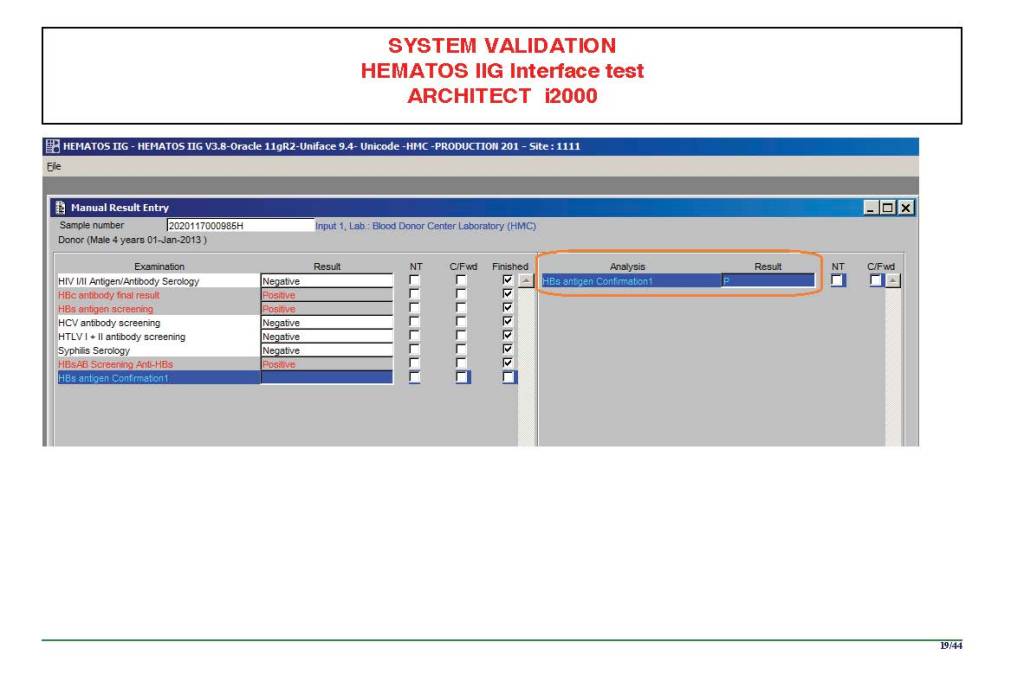Click the HEMATOS IIG application title icon
Viewport: 1024px width, 687px height.
tap(51, 146)
